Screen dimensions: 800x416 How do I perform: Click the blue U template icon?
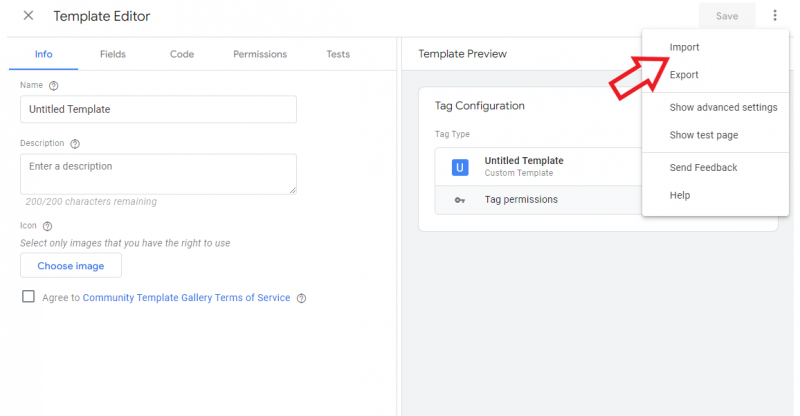(460, 167)
